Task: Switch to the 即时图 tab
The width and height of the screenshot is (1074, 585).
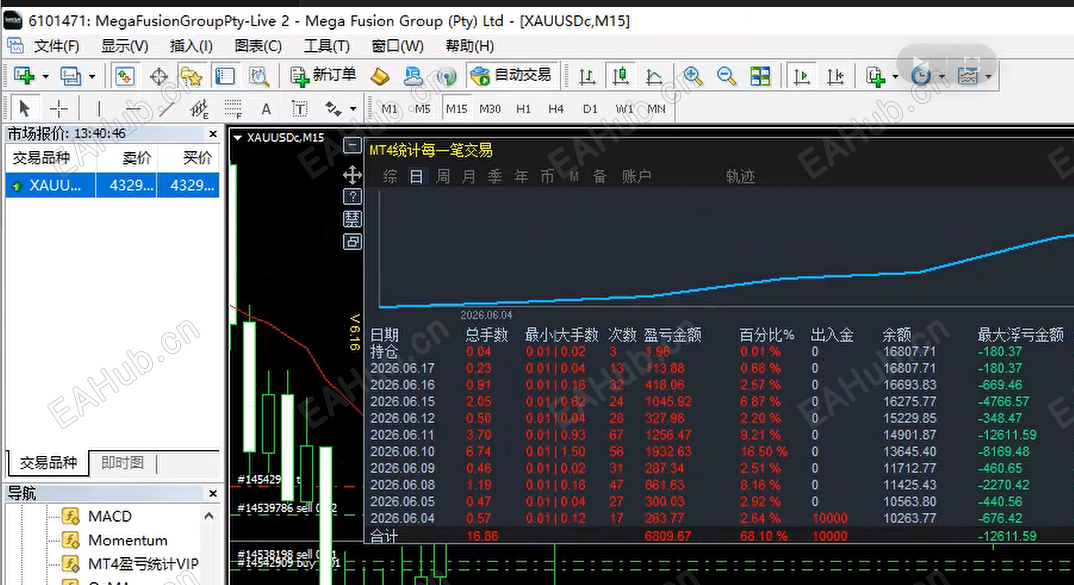Action: (123, 462)
